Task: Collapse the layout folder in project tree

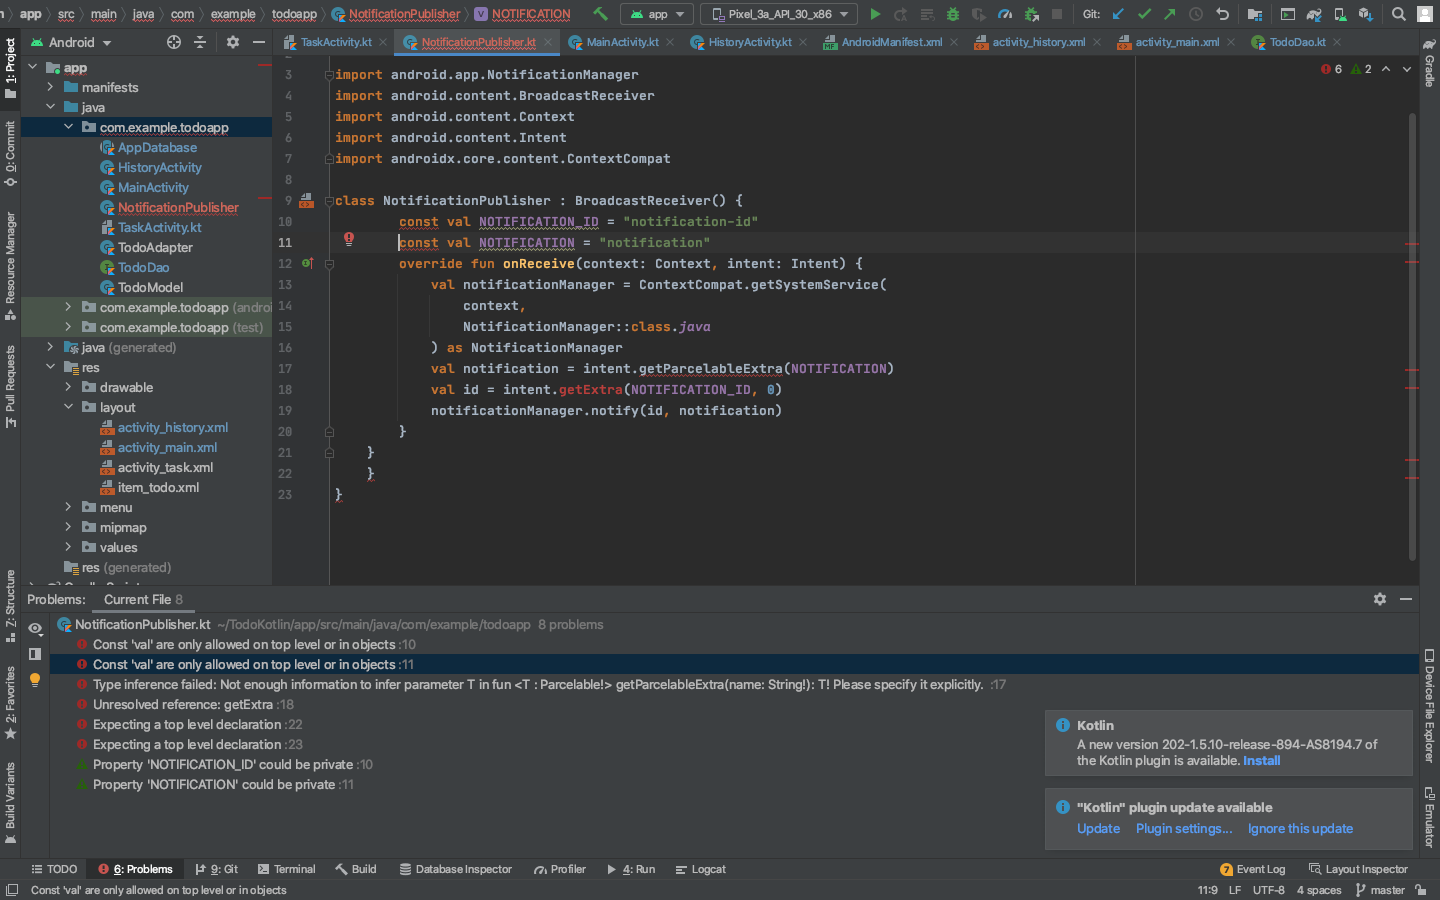Action: (68, 407)
